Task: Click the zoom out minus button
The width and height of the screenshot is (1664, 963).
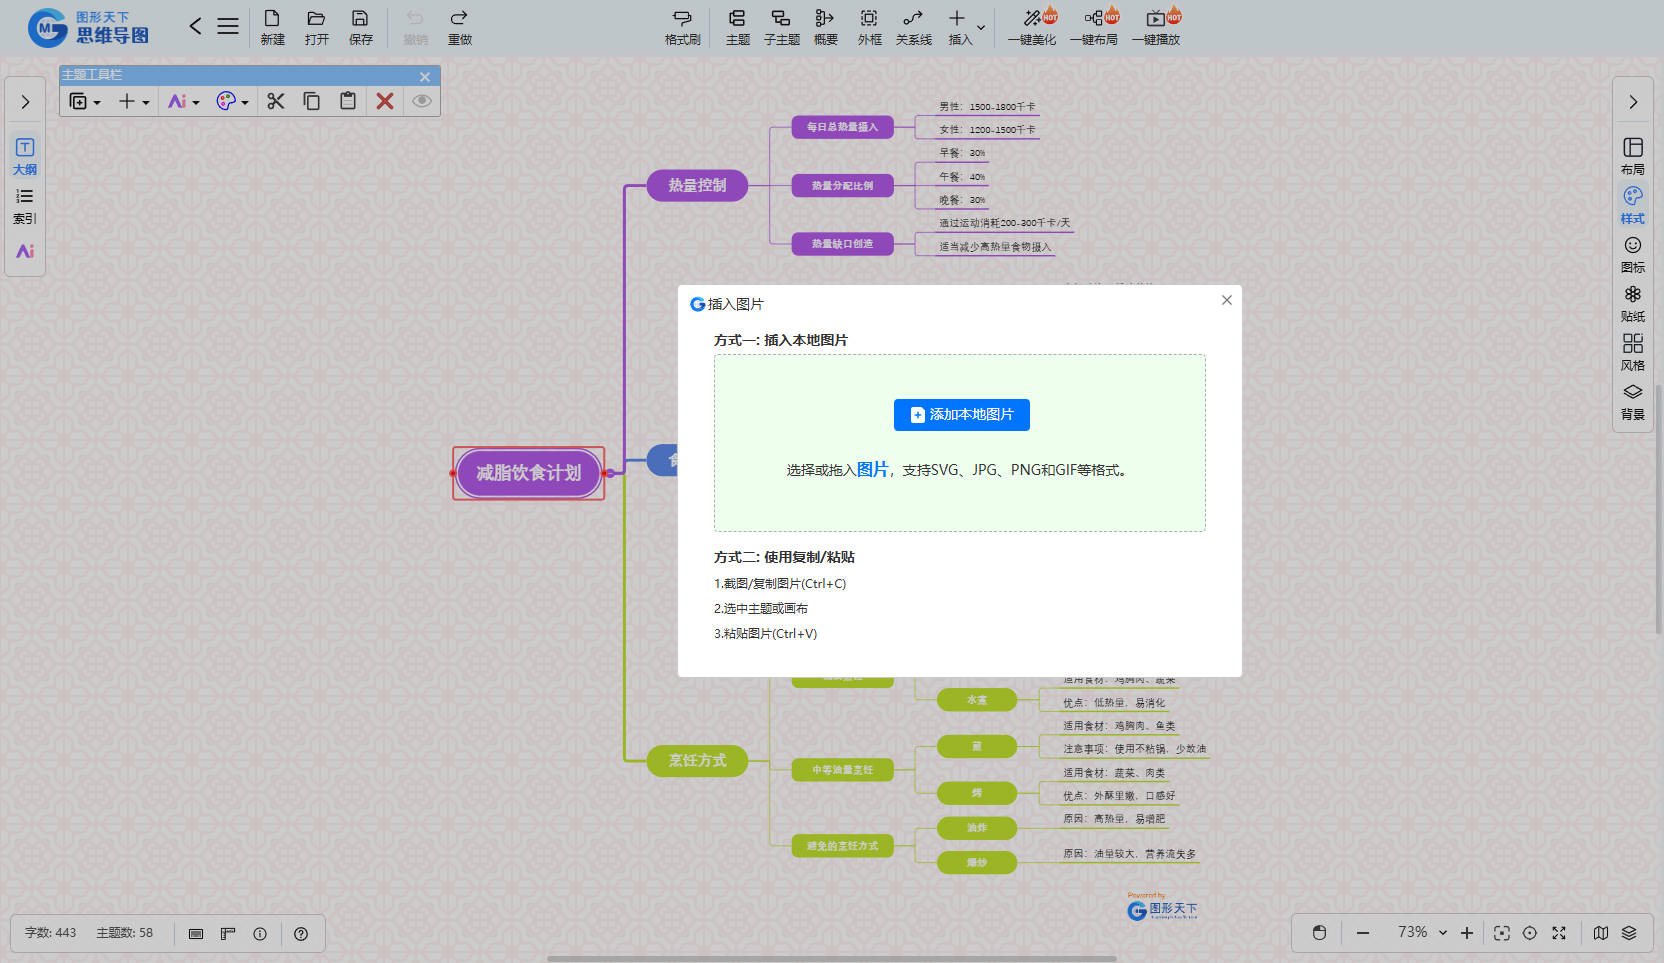Action: [x=1363, y=933]
